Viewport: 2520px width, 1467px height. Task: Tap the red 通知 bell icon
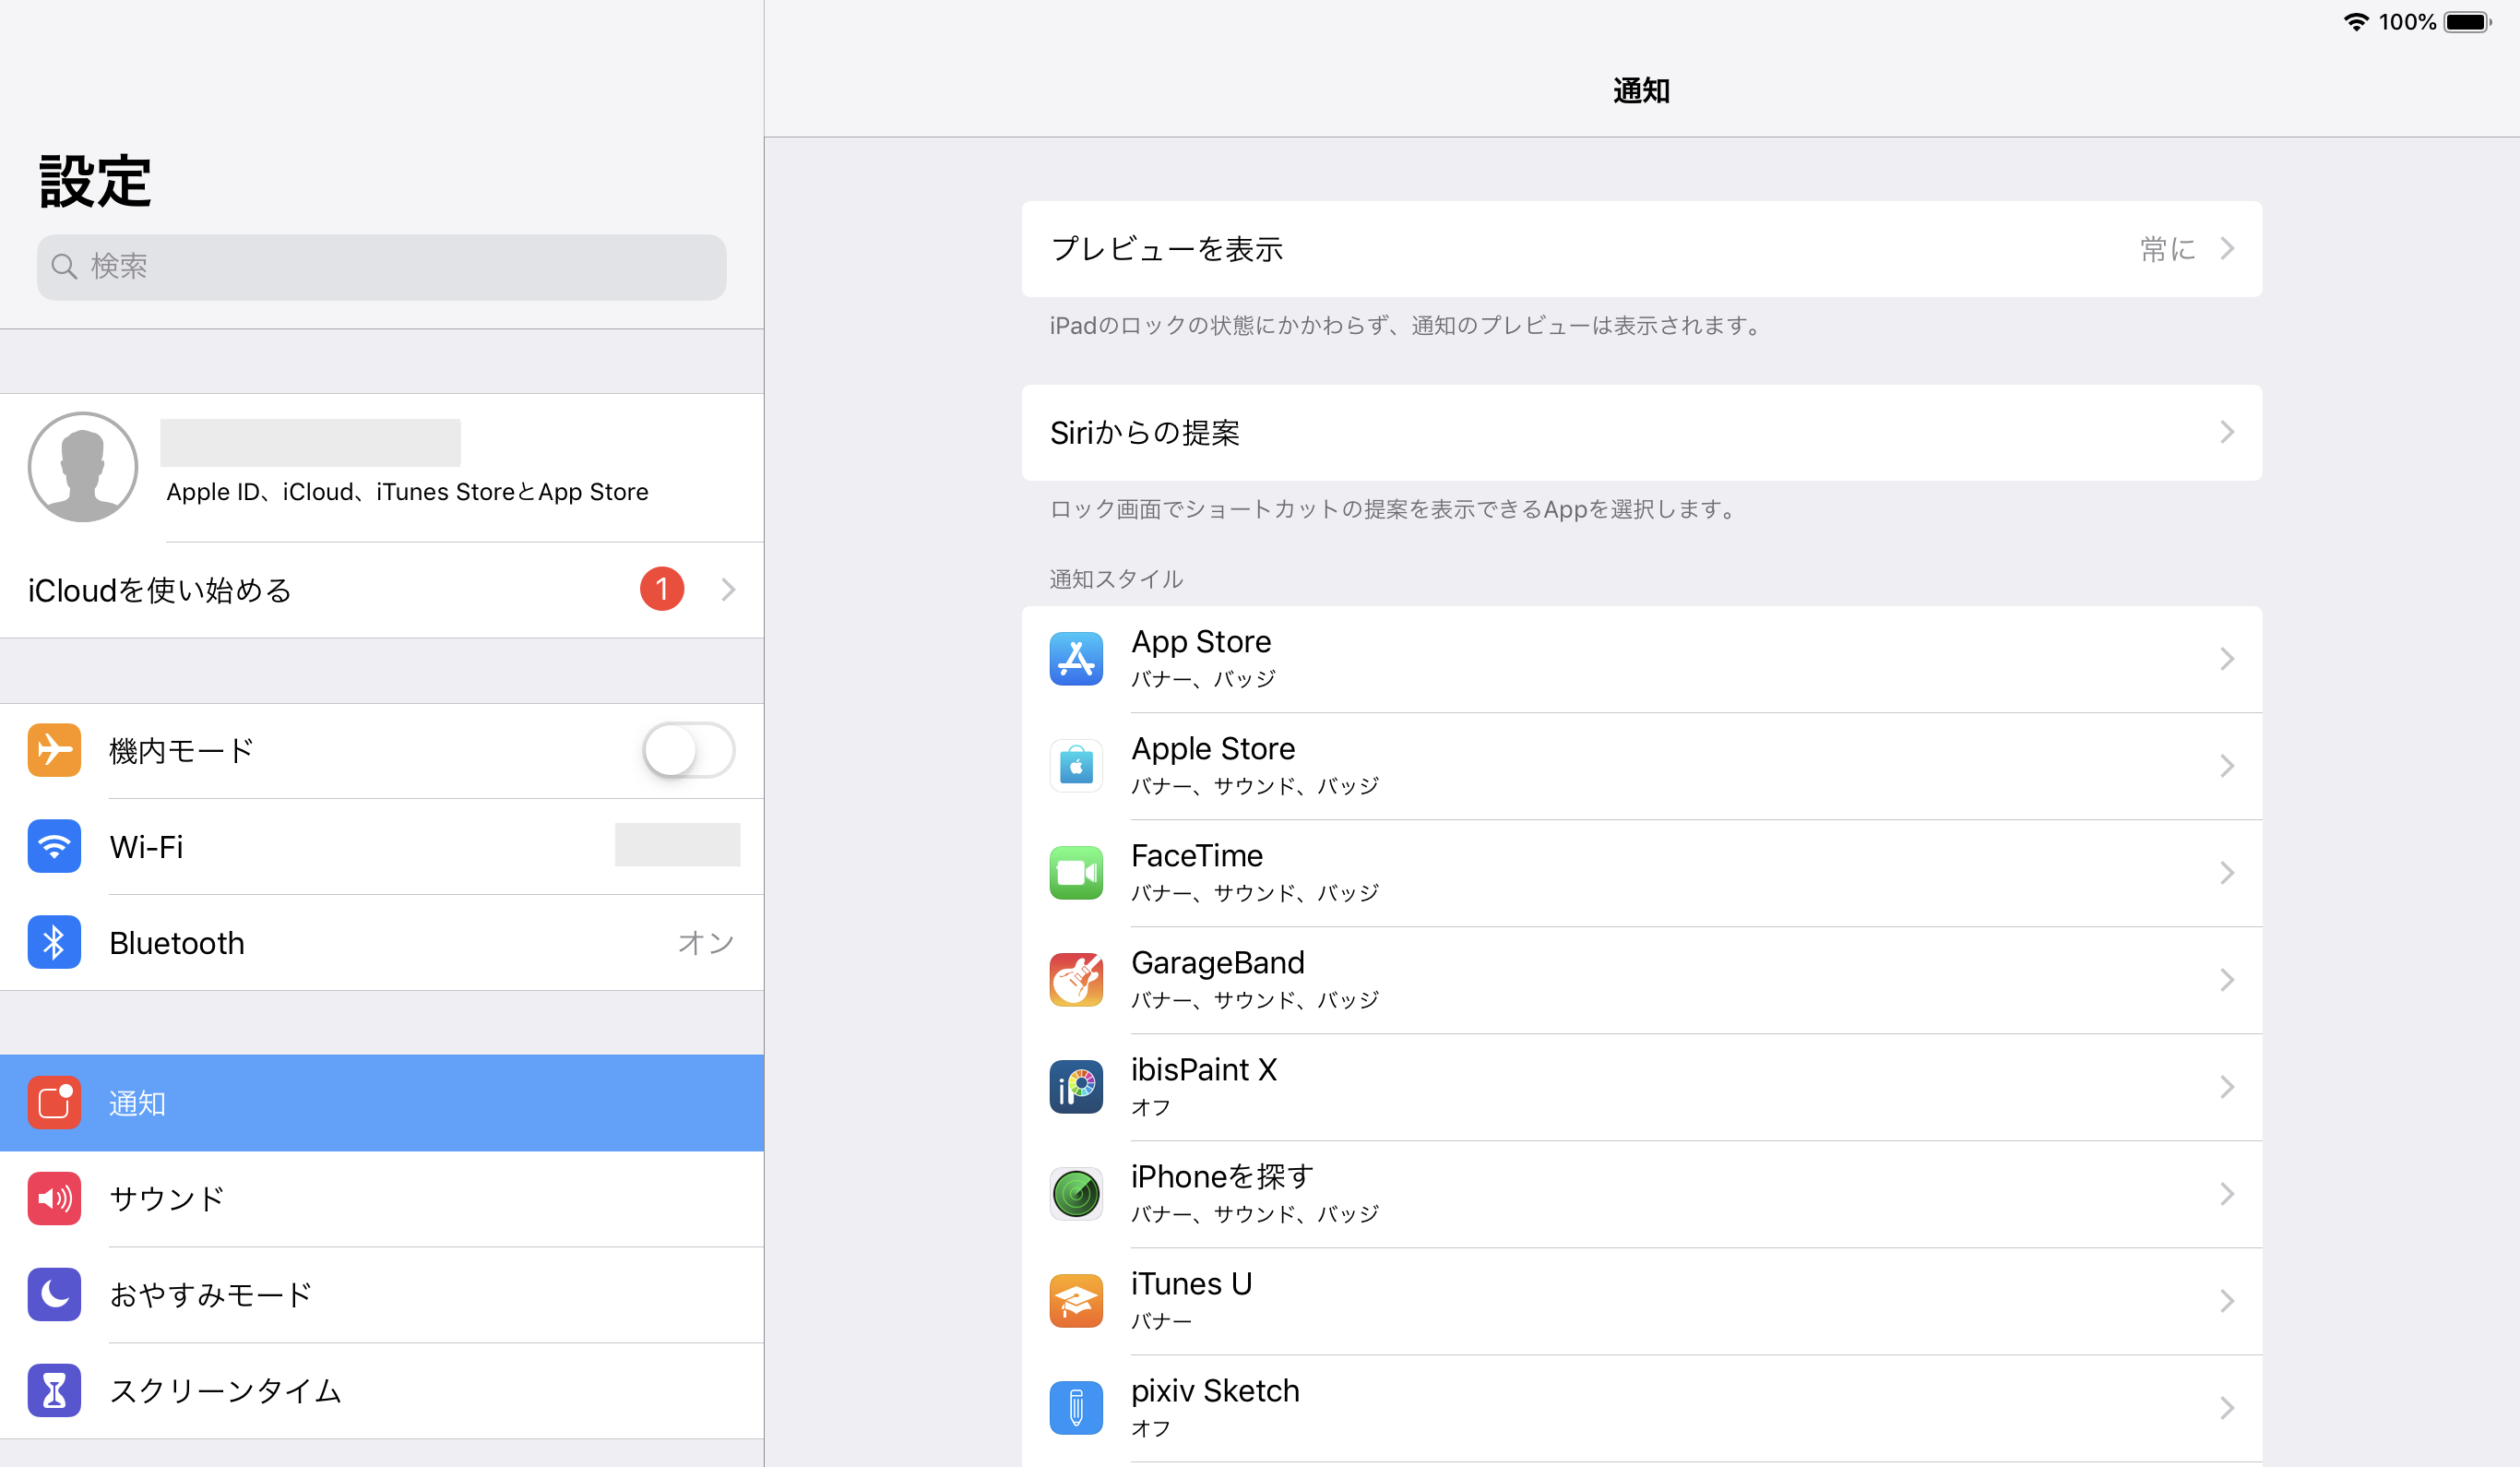54,1103
